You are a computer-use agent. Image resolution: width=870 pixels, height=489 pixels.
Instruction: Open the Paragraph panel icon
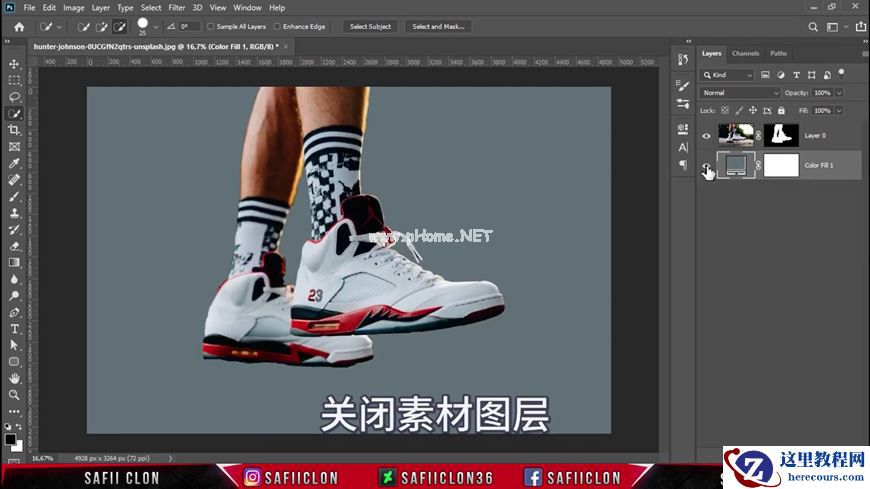683,165
